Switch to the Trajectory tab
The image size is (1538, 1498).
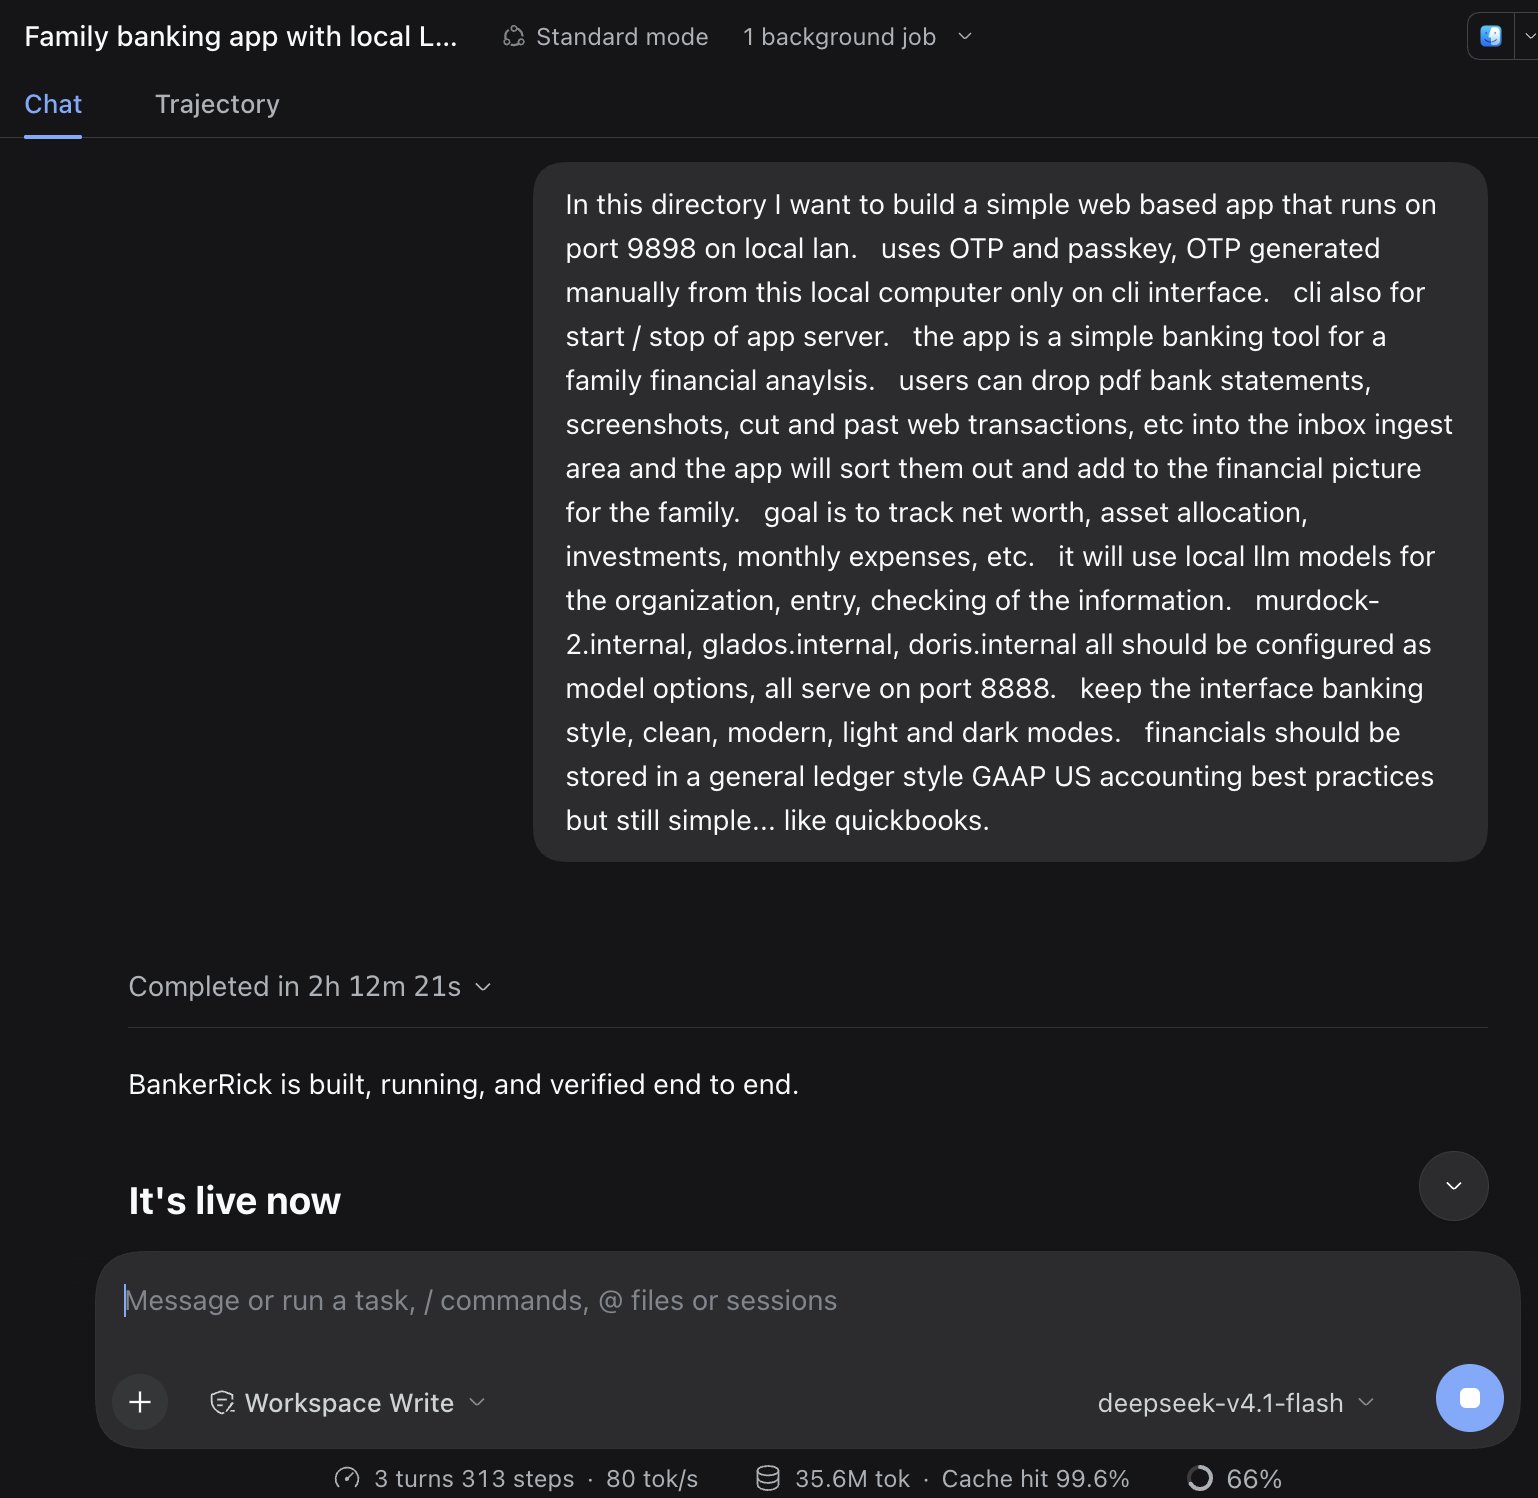coord(217,104)
